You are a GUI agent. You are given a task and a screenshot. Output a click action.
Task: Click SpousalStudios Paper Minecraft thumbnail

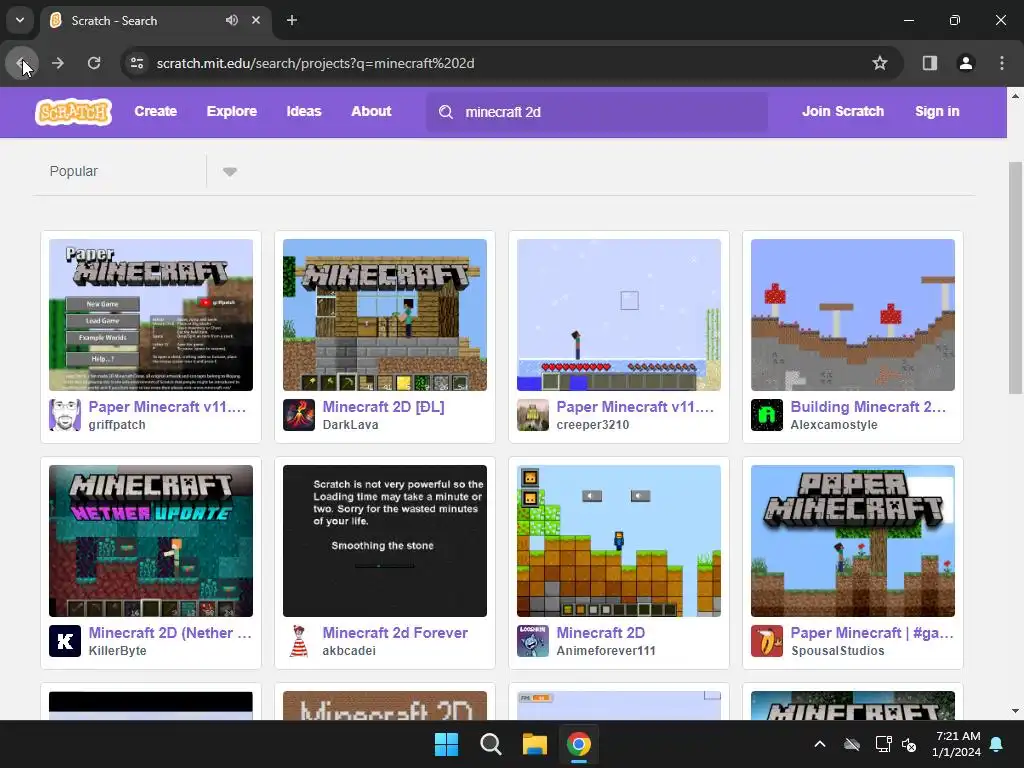coord(853,541)
